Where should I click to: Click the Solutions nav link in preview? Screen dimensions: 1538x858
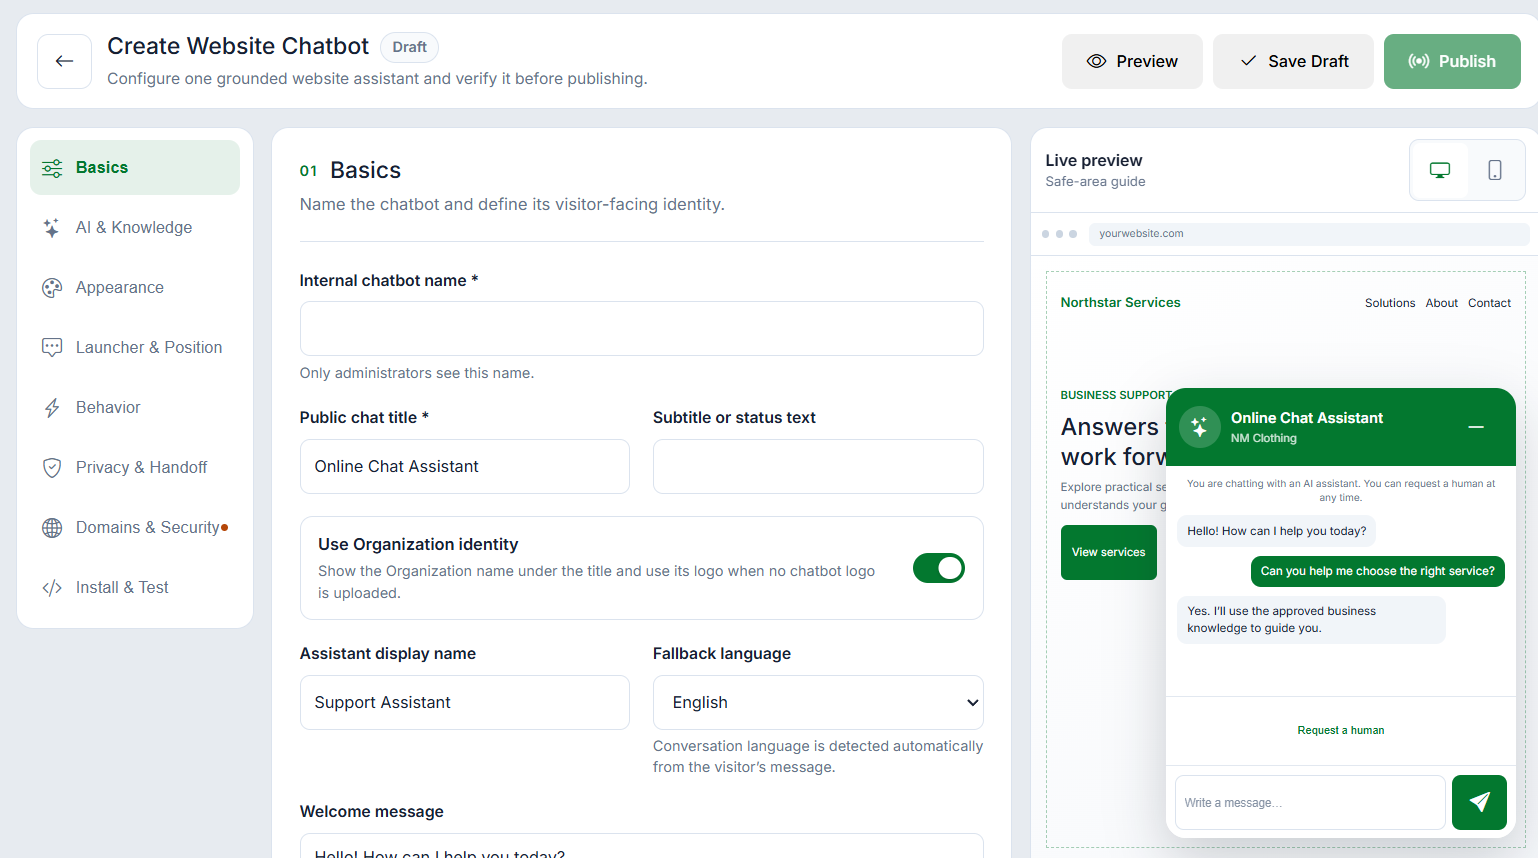(1390, 303)
